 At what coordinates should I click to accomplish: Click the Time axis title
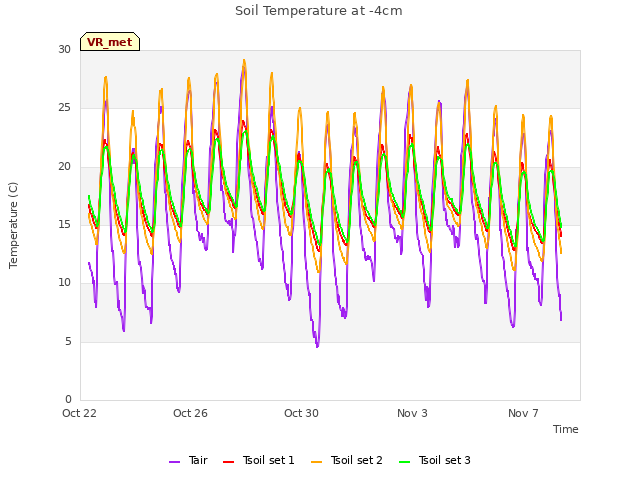[x=566, y=429]
